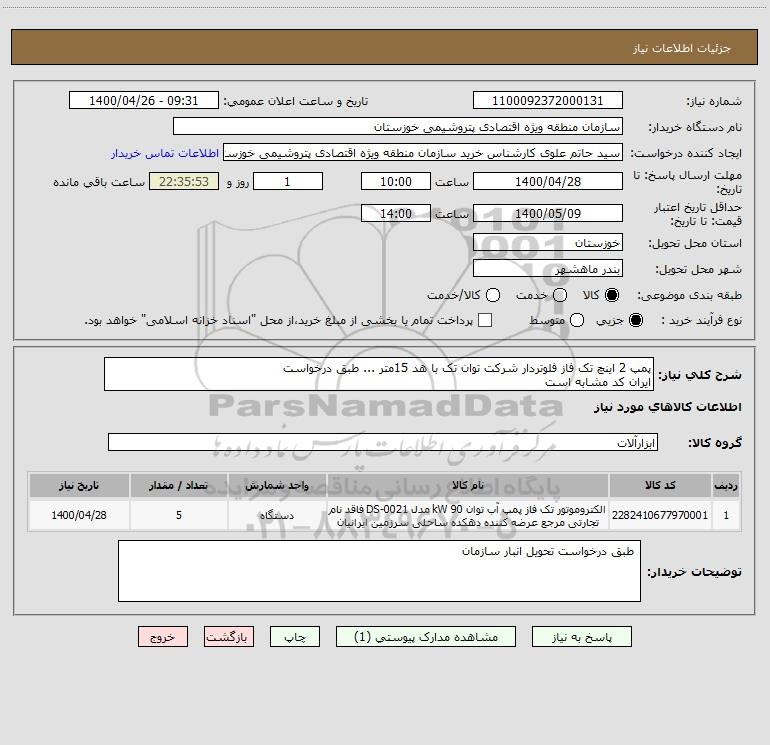Click the شرح کلی نیاز description box
Viewport: 770px width, 745px height.
click(379, 374)
